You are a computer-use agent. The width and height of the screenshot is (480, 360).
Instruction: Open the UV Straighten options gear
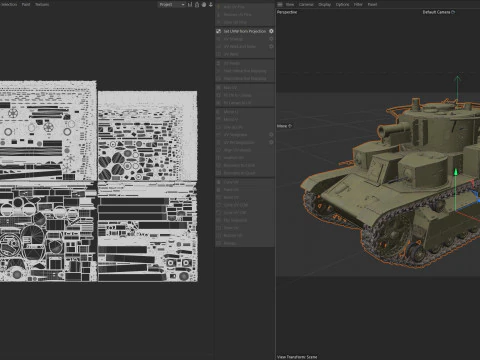click(x=271, y=135)
